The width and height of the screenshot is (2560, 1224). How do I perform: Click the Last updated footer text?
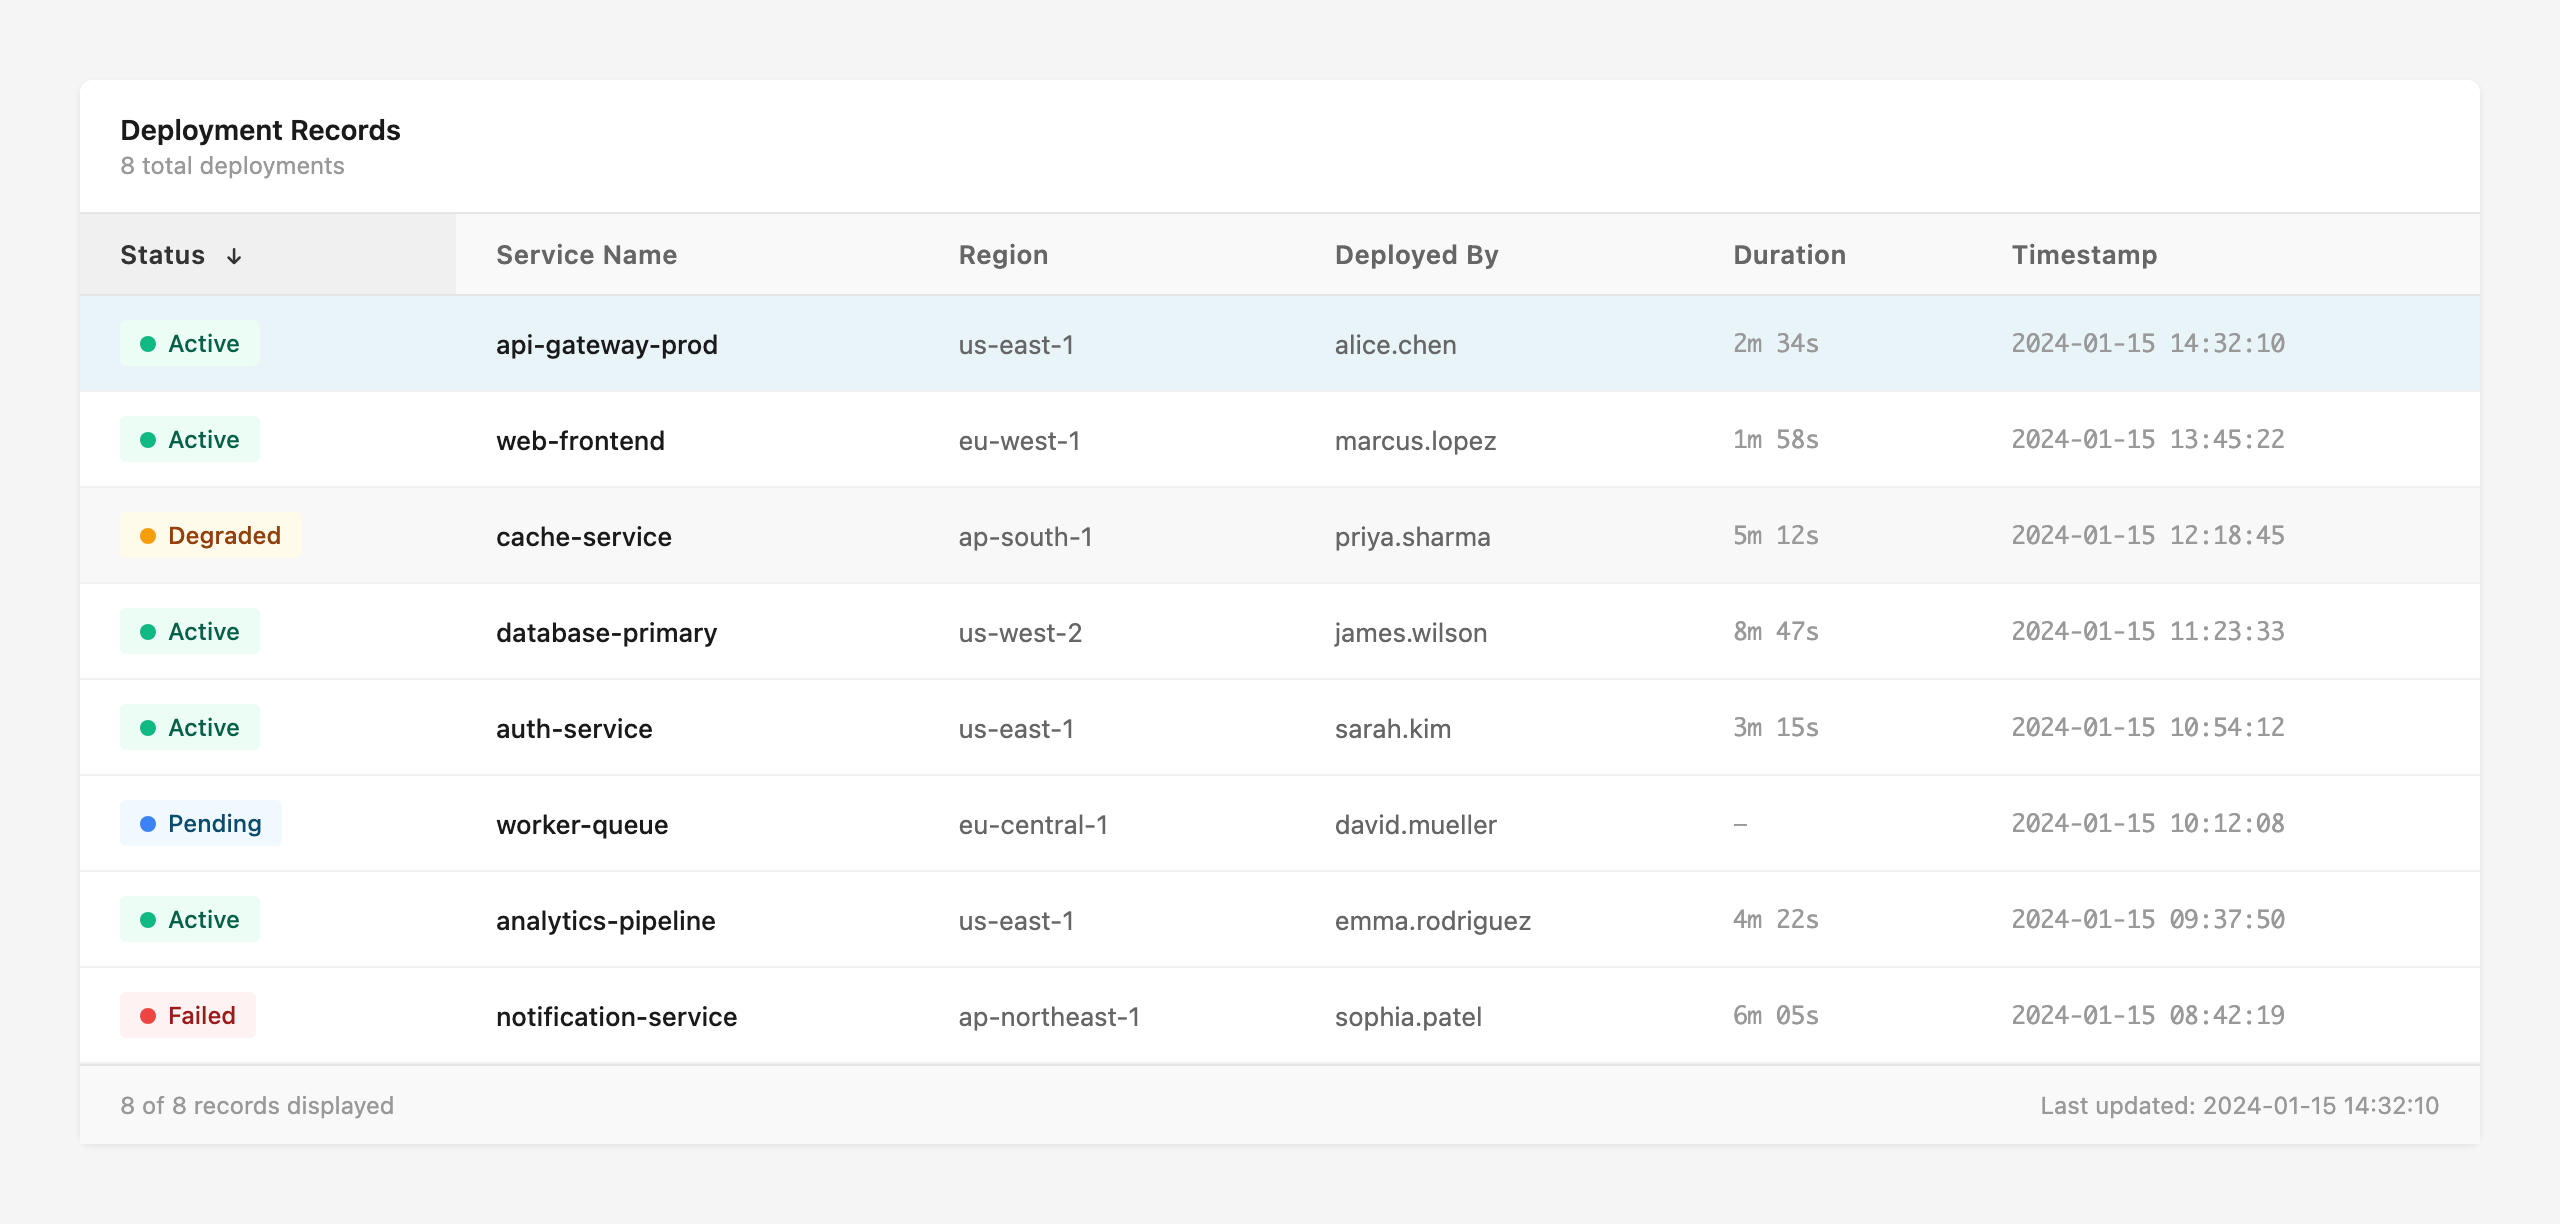tap(2239, 1105)
